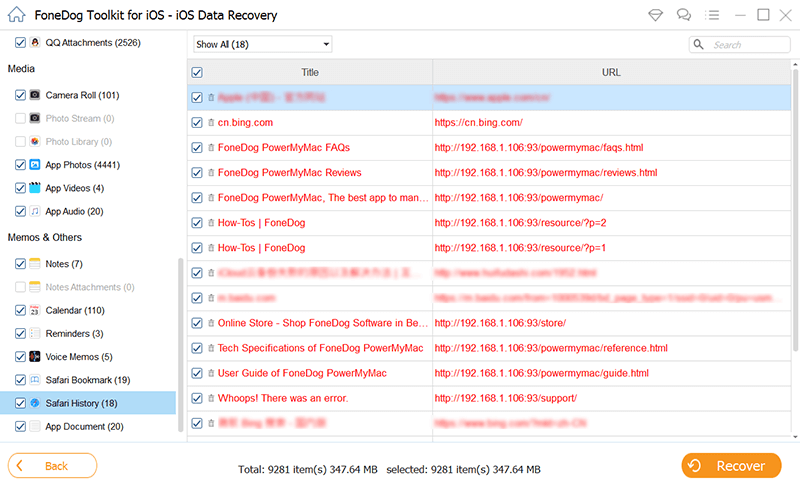Click the search magnifier icon
Screen dimensions: 800x489
coord(698,44)
